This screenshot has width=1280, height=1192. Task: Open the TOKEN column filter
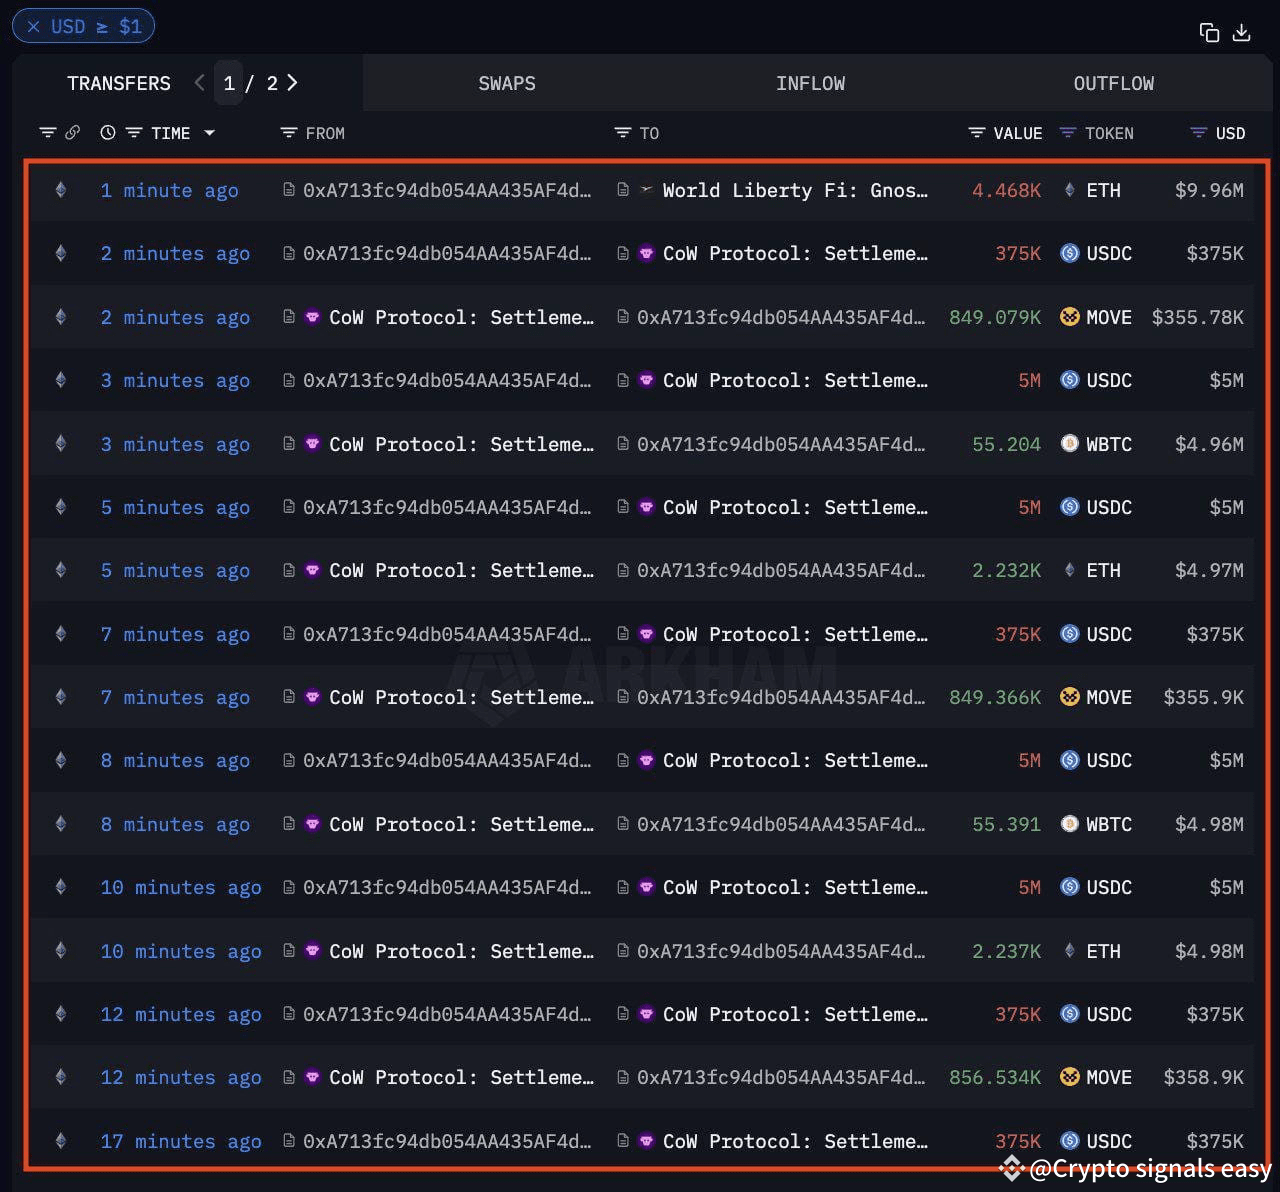[1066, 132]
